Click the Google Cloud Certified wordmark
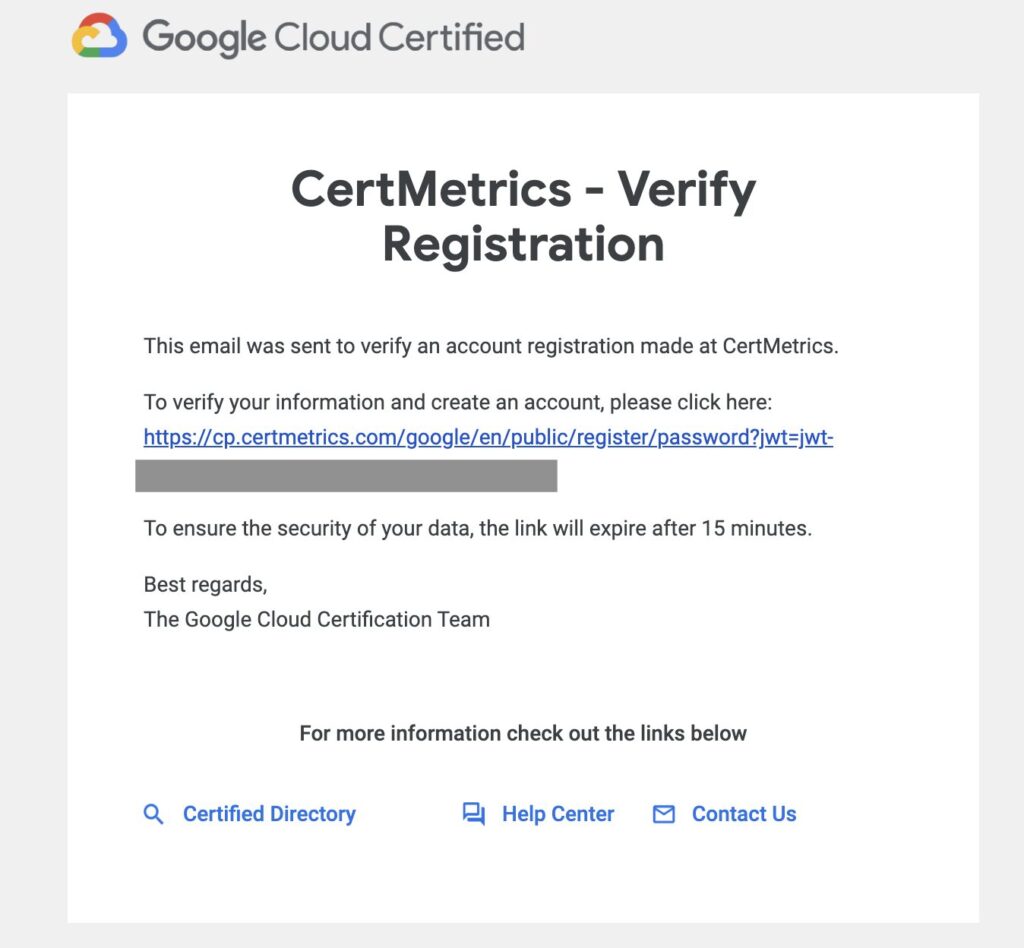 [333, 37]
